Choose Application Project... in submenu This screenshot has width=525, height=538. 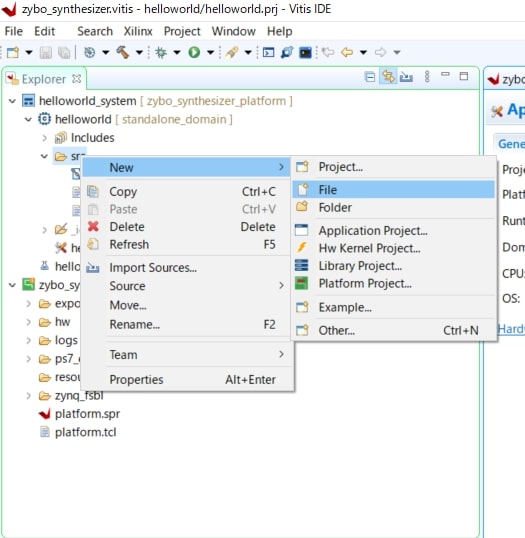(x=393, y=231)
